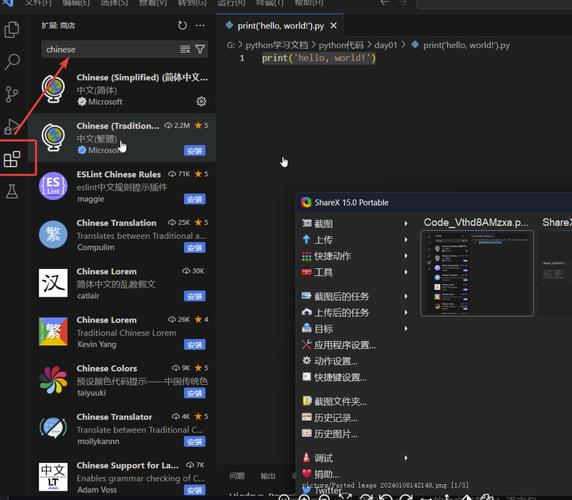
Task: Click the colorful 繁 Chinese Lorem icon
Action: (53, 332)
